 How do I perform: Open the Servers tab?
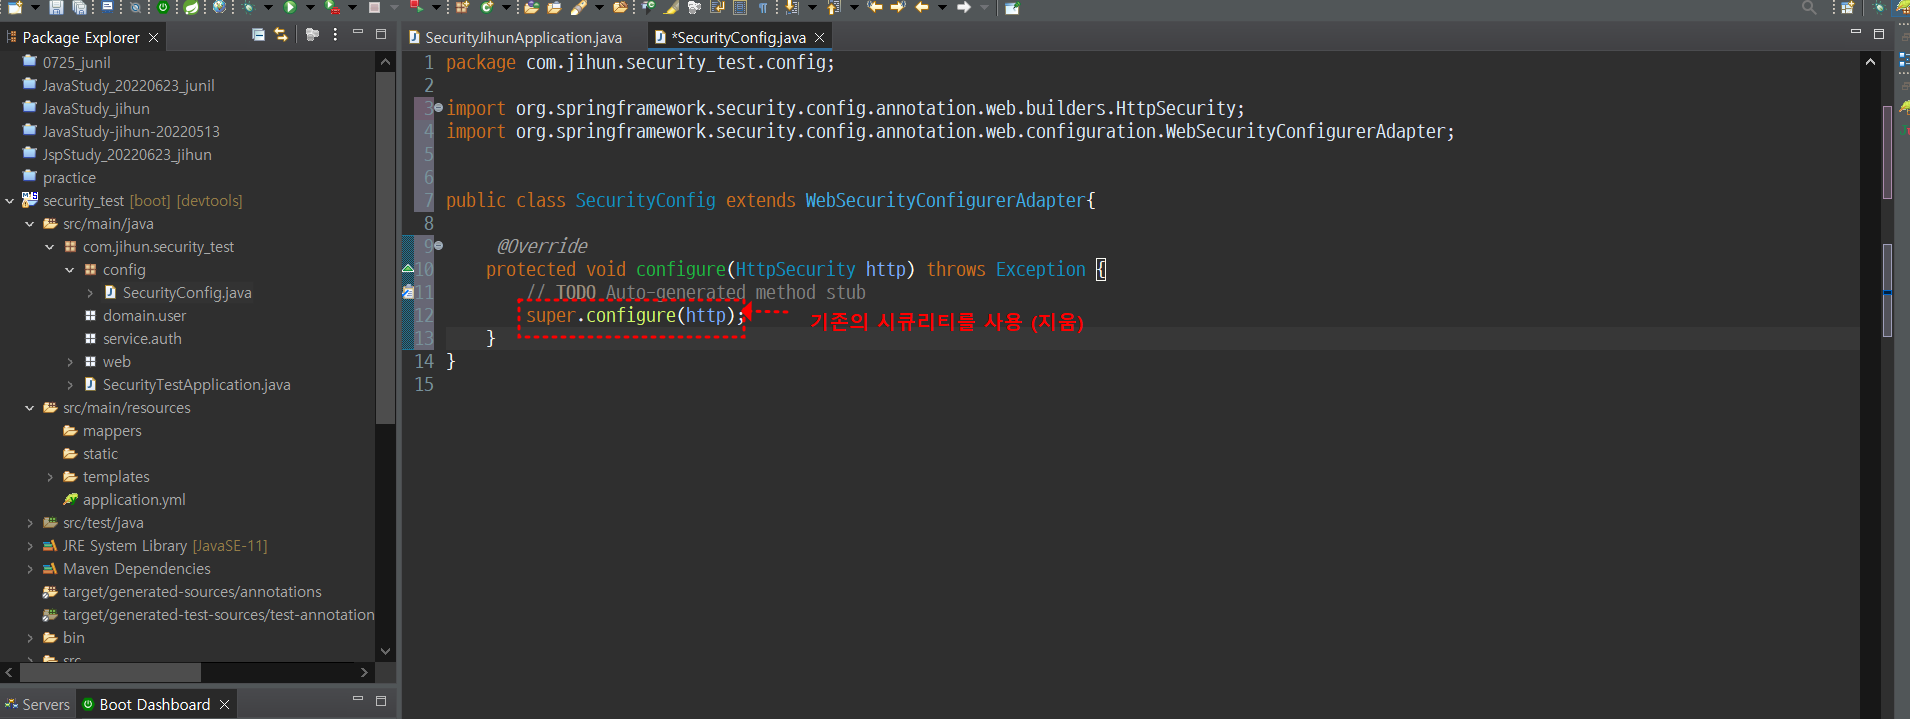coord(37,704)
